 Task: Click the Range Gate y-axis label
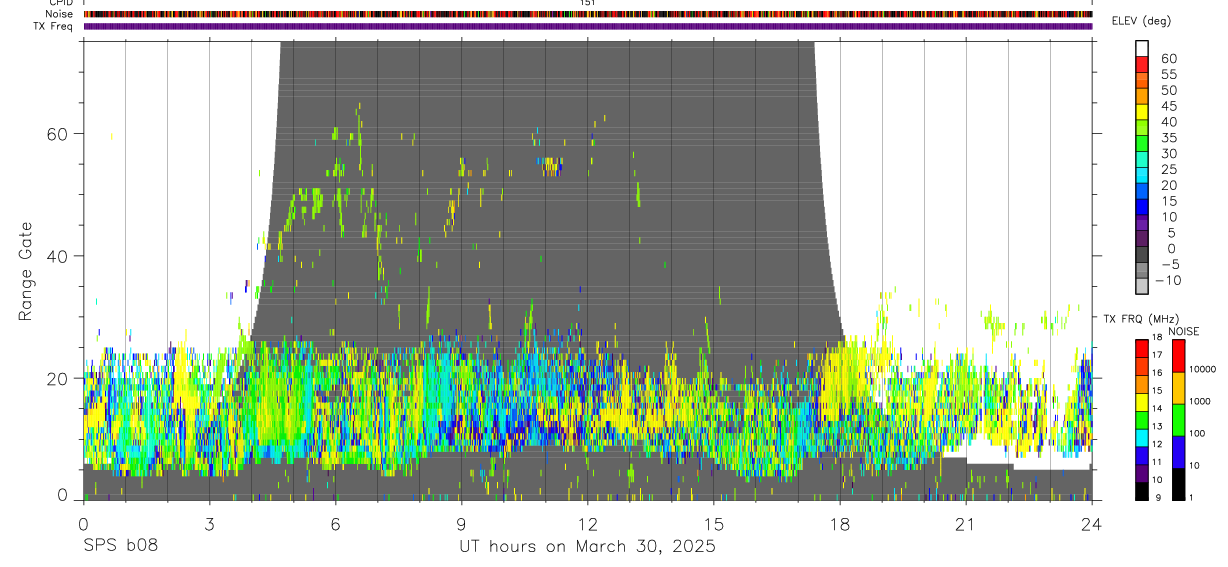tap(27, 270)
